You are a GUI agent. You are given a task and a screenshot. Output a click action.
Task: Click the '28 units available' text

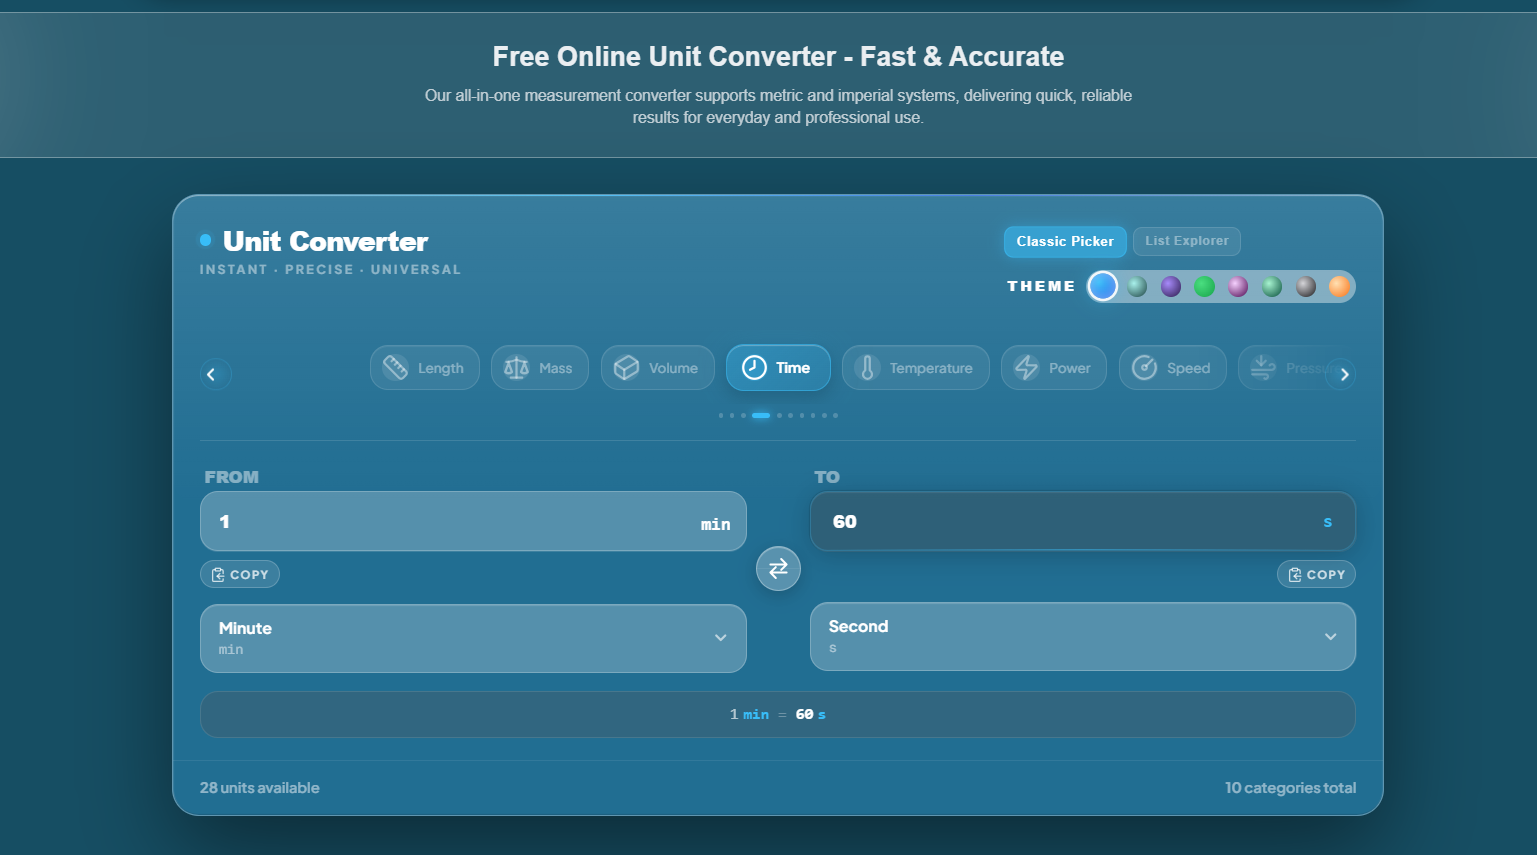tap(260, 788)
